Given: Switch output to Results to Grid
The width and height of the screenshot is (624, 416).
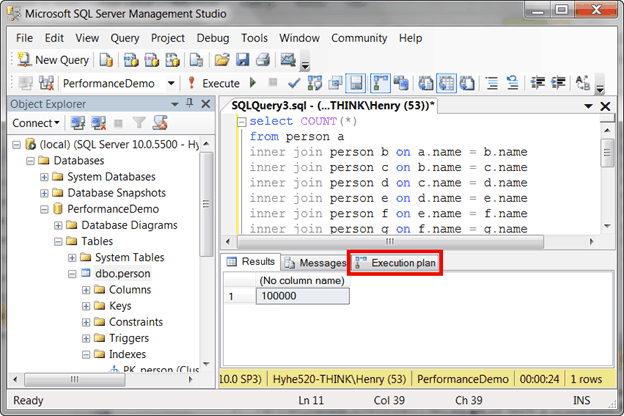Looking at the screenshot, I should coord(446,83).
